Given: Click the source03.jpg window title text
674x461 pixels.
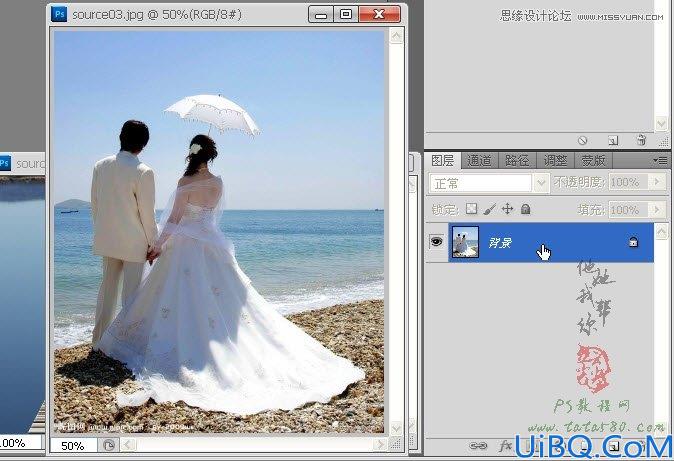Looking at the screenshot, I should pyautogui.click(x=157, y=15).
